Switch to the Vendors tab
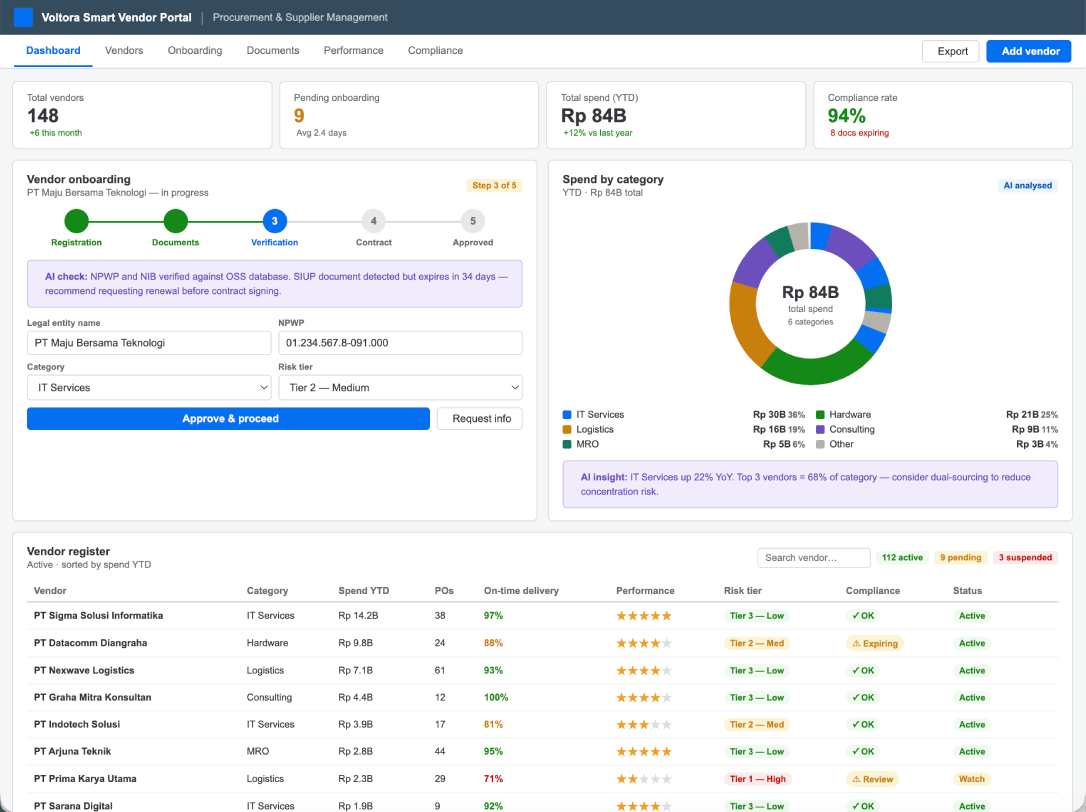This screenshot has width=1086, height=812. click(x=124, y=51)
